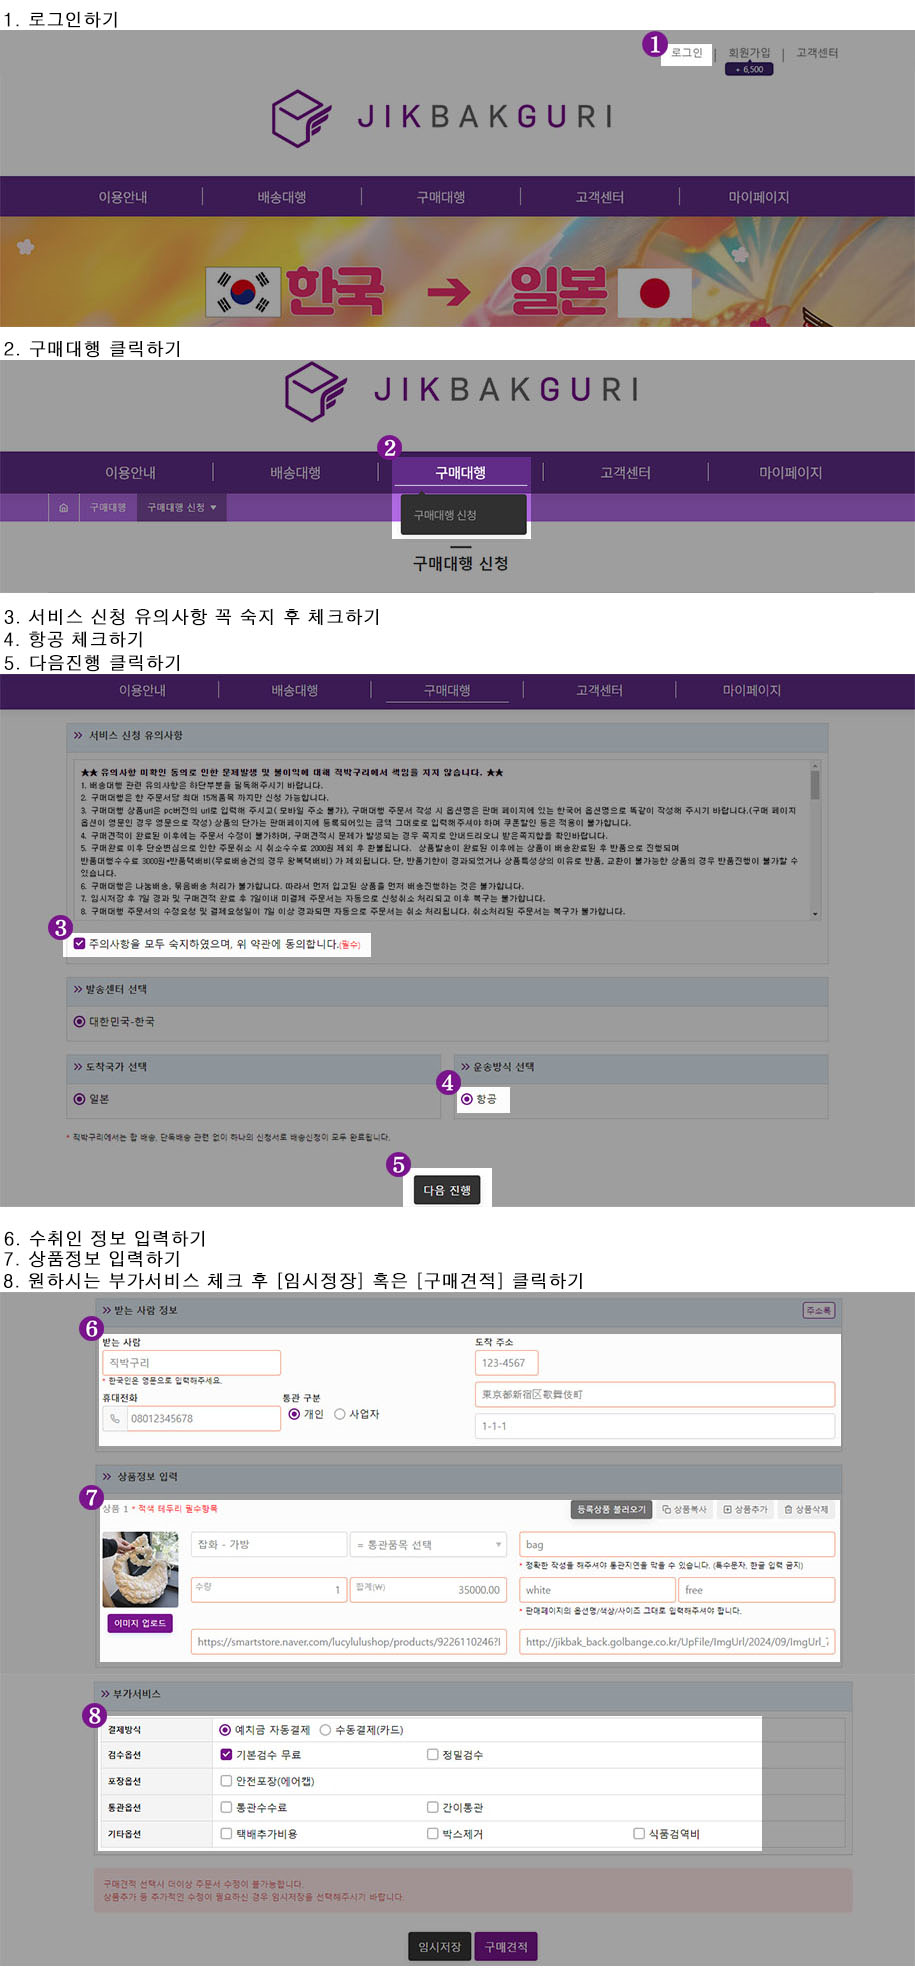Open 이용안내 in the menu above the Korea-to-Japan banner

[123, 197]
